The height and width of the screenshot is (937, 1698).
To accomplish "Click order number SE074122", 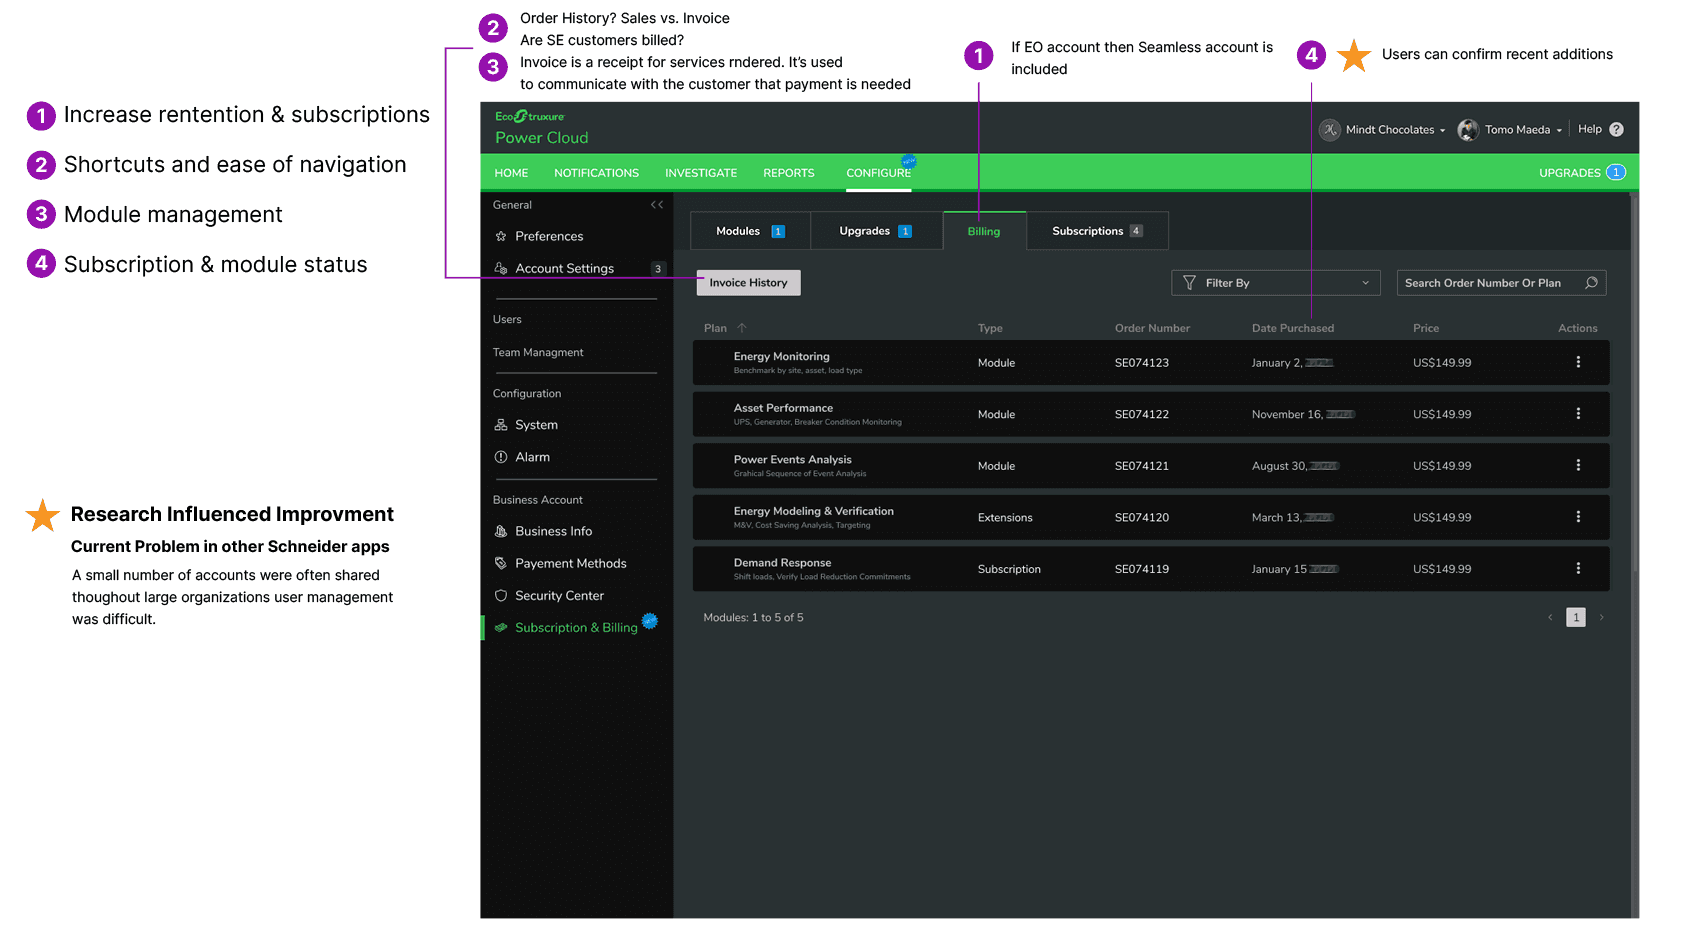I will [1142, 414].
